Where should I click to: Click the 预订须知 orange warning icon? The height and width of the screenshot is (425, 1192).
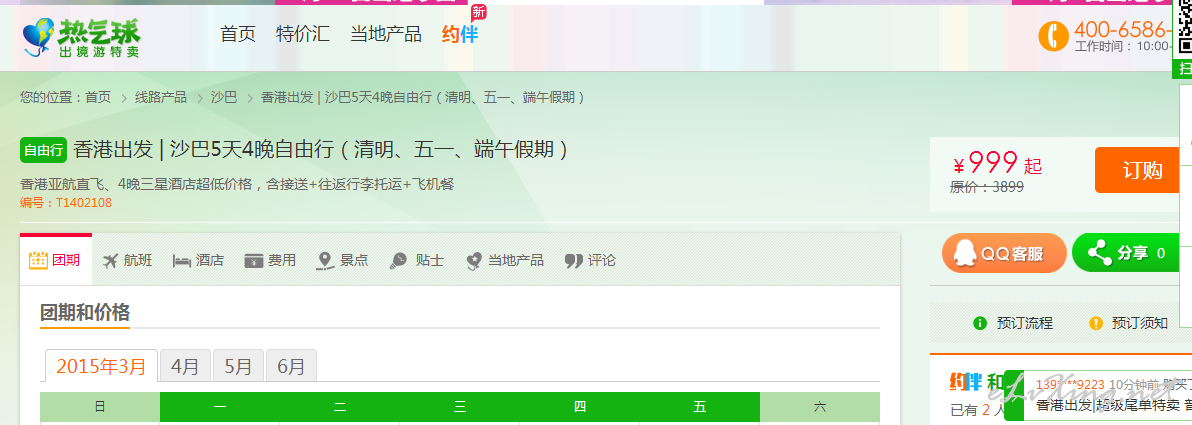pyautogui.click(x=1095, y=323)
